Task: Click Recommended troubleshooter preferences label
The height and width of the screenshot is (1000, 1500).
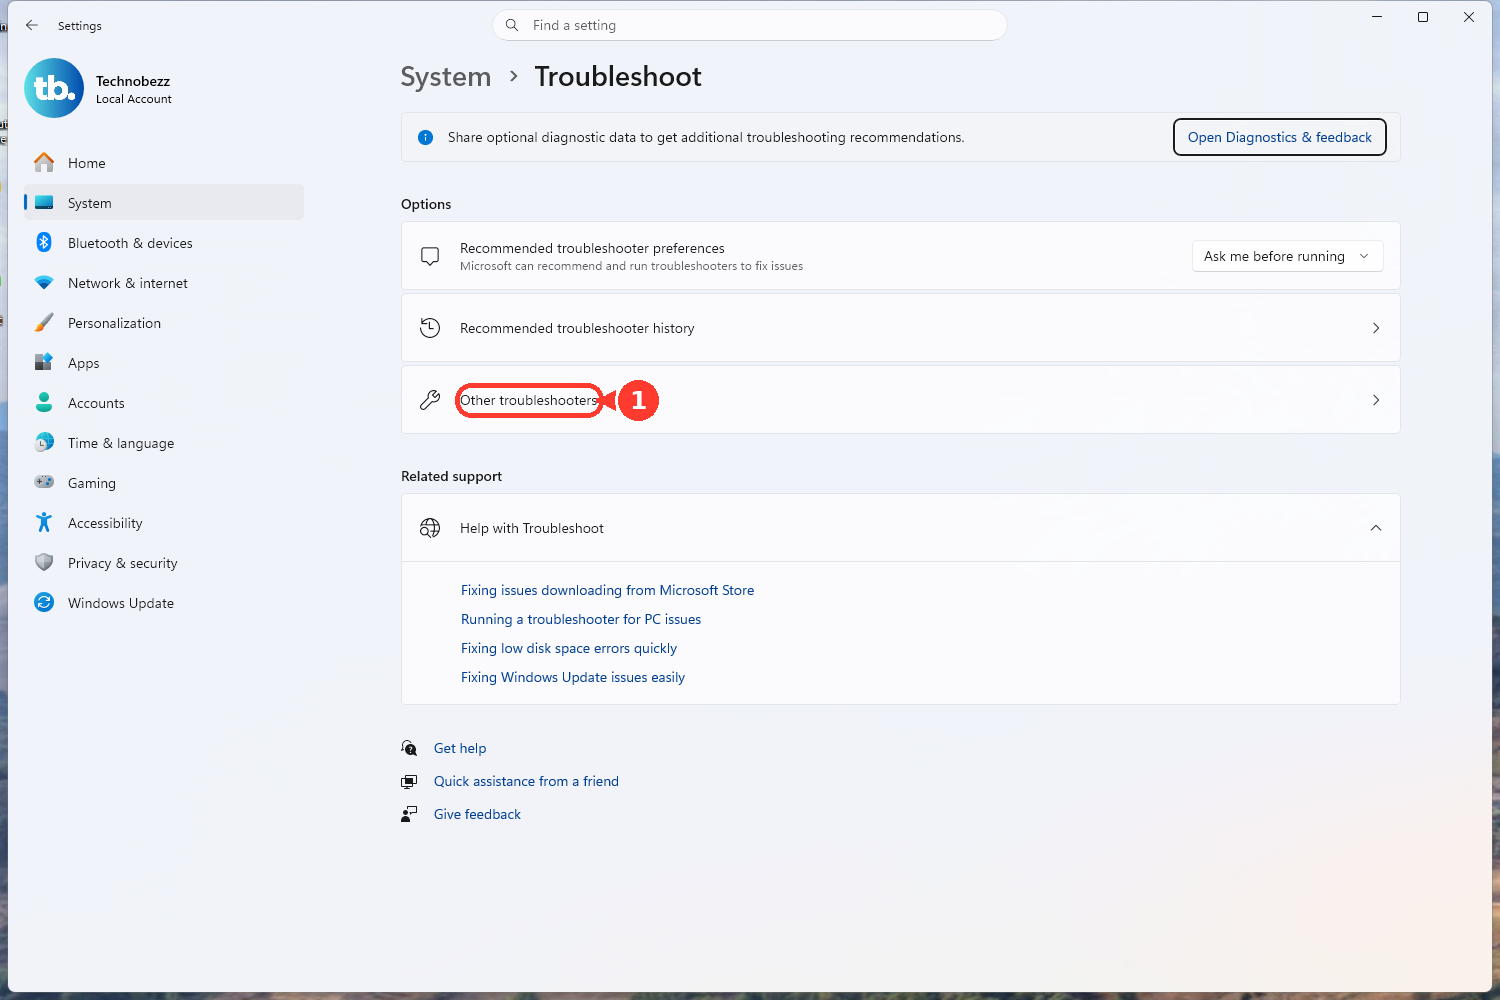Action: pyautogui.click(x=592, y=248)
